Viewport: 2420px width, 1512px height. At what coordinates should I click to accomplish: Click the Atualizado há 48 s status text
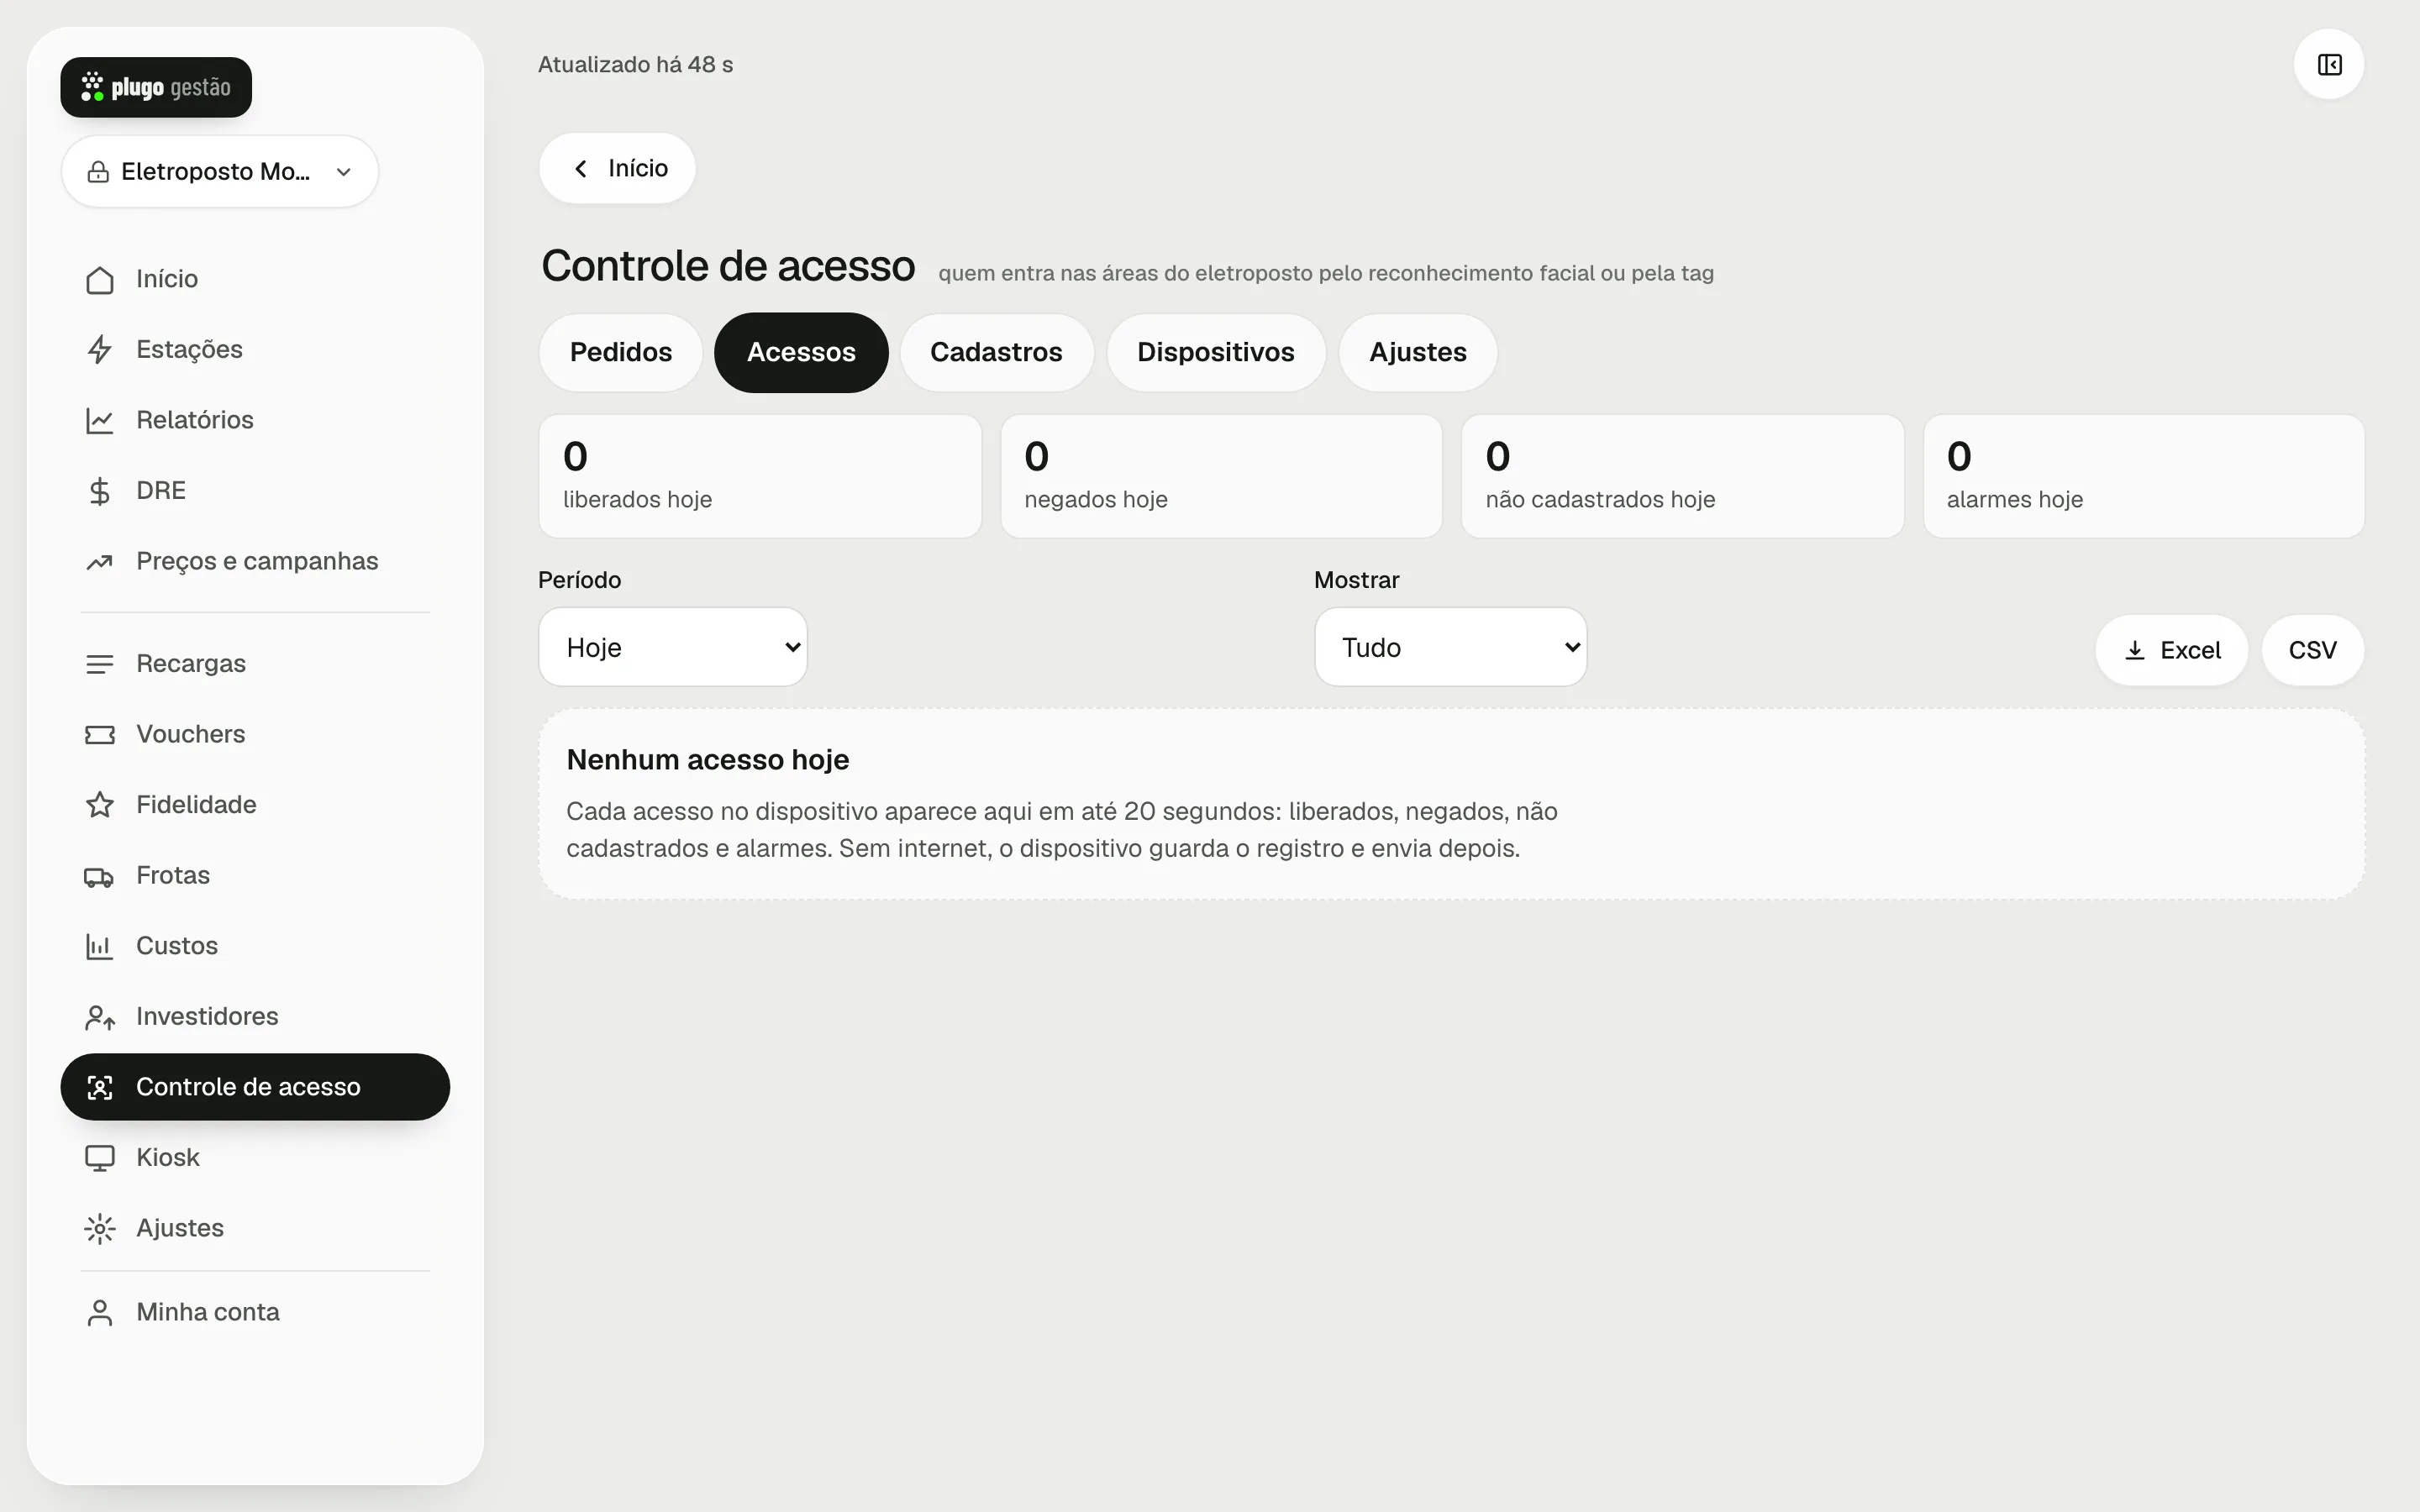[635, 65]
